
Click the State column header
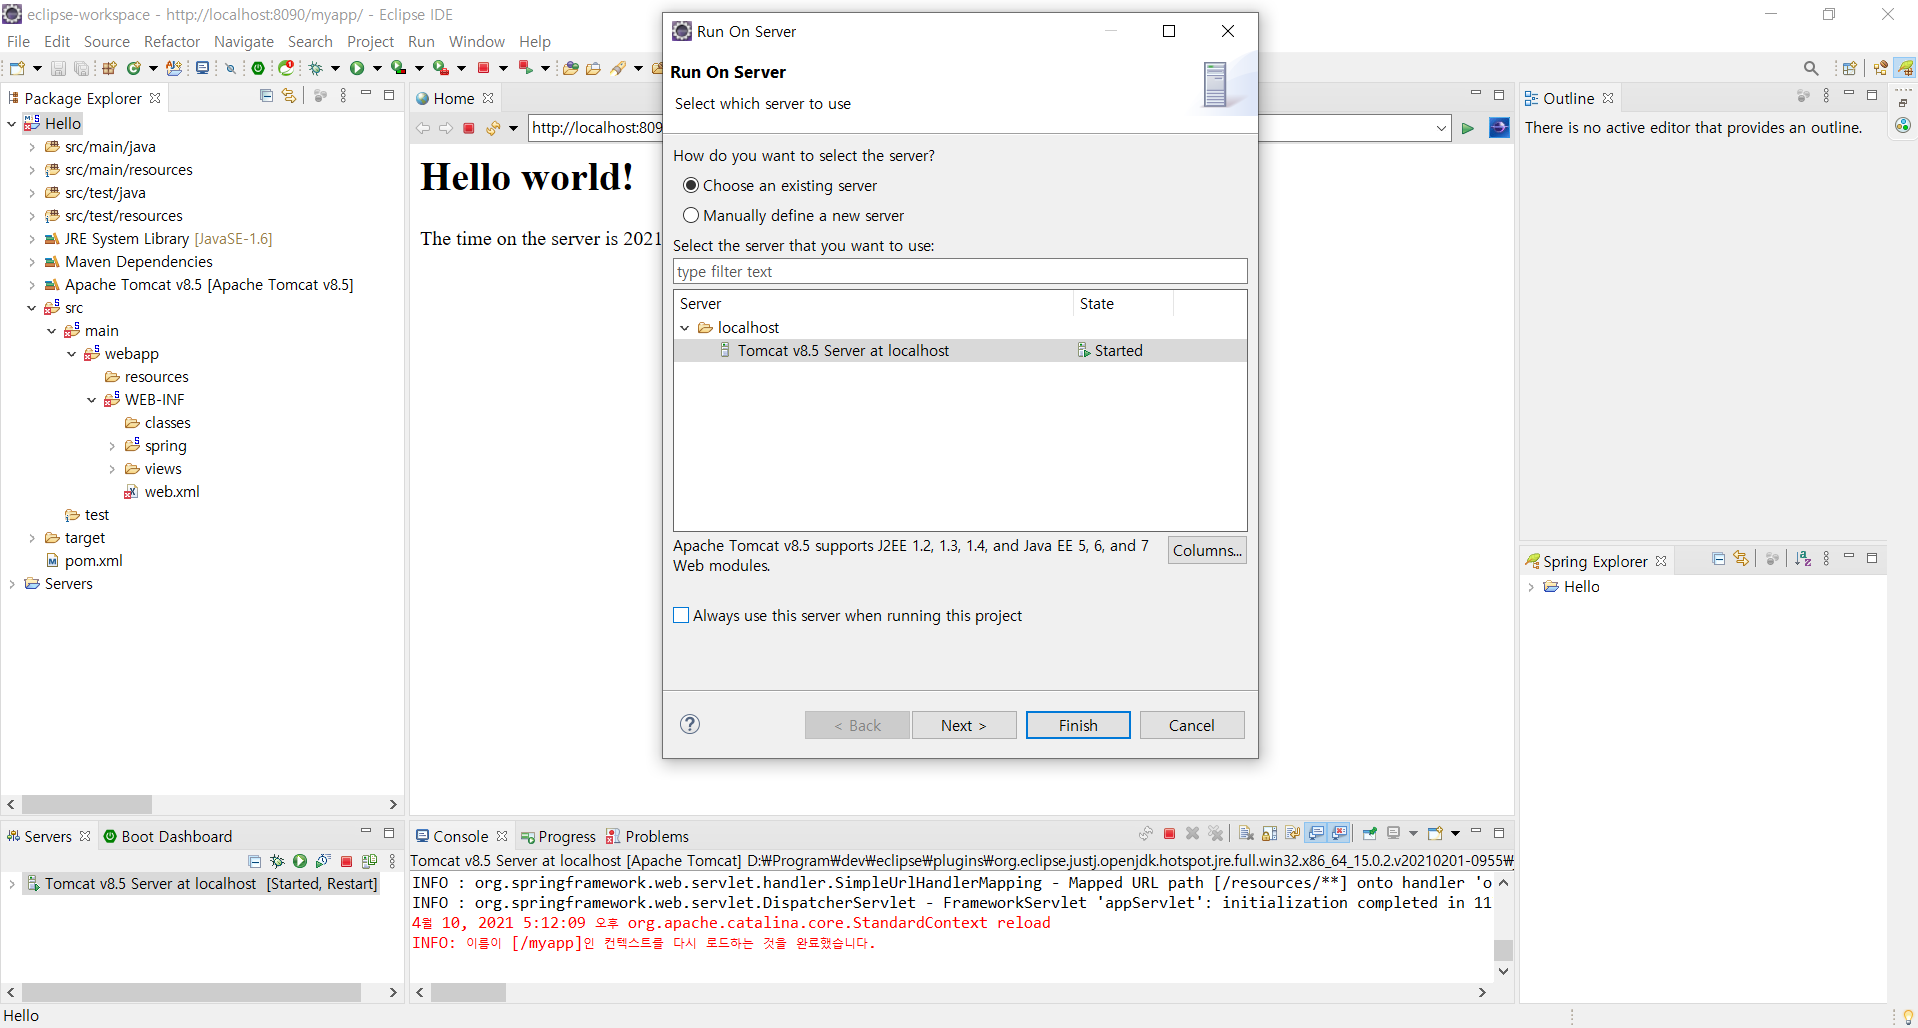(1122, 303)
